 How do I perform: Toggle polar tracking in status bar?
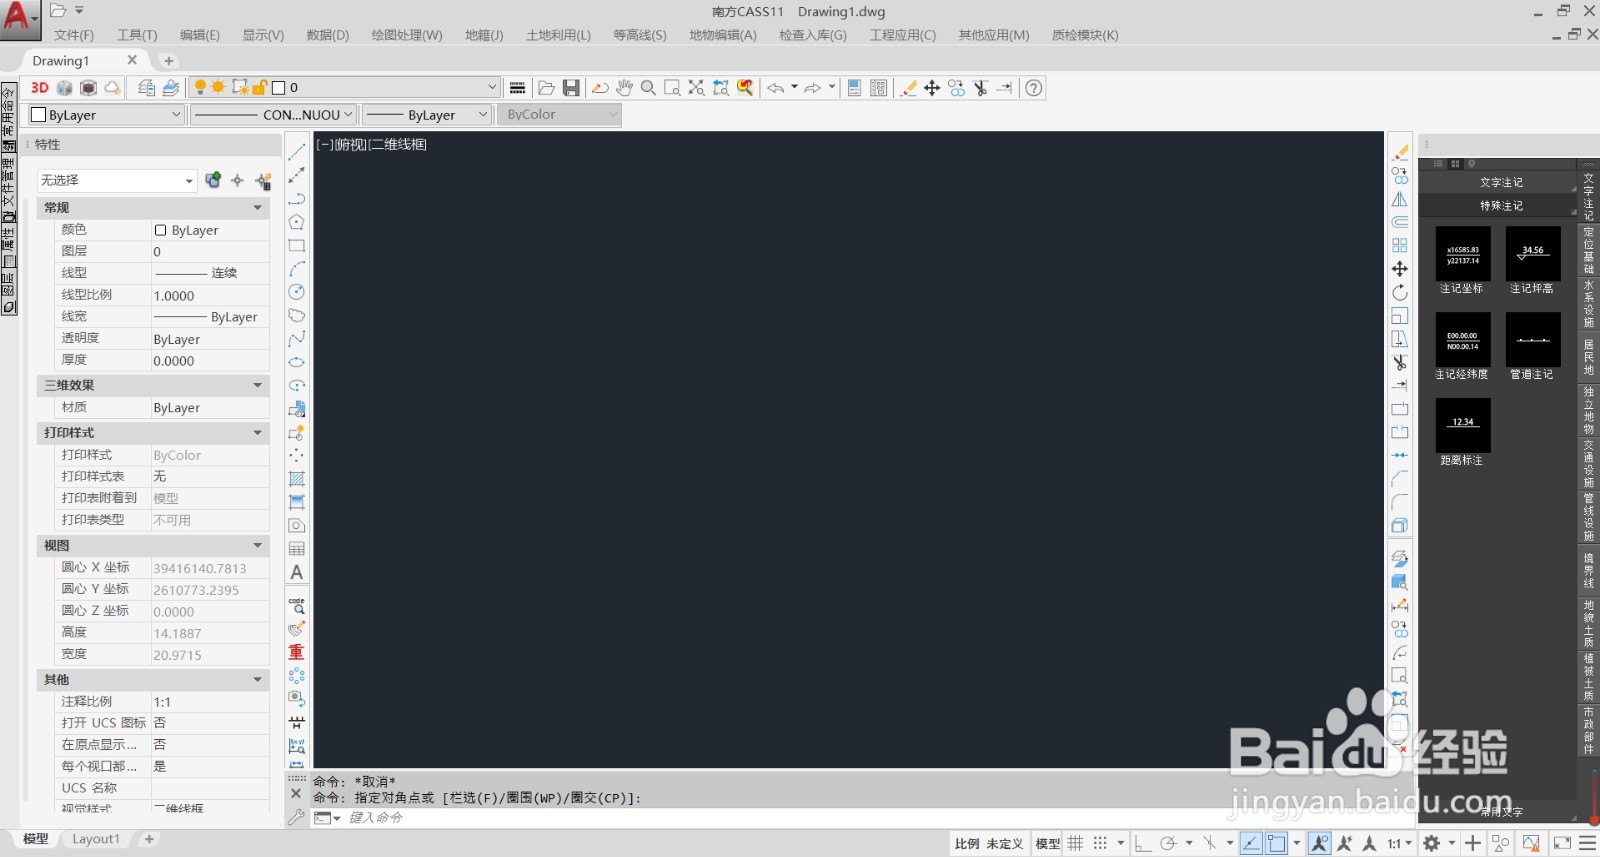coord(1168,844)
